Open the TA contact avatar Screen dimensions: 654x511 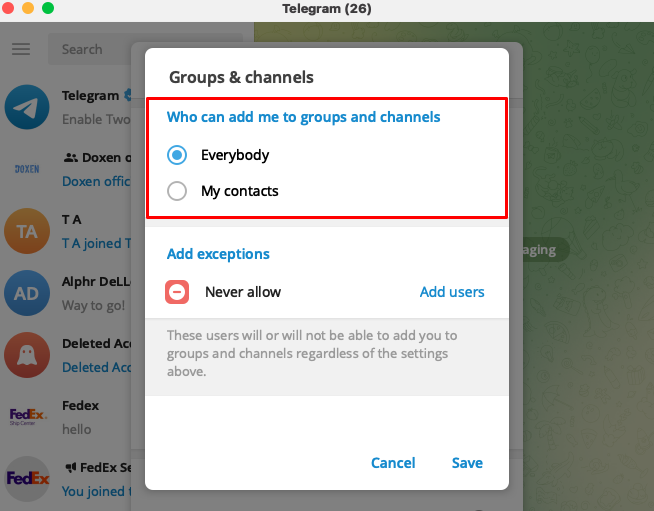click(x=27, y=231)
